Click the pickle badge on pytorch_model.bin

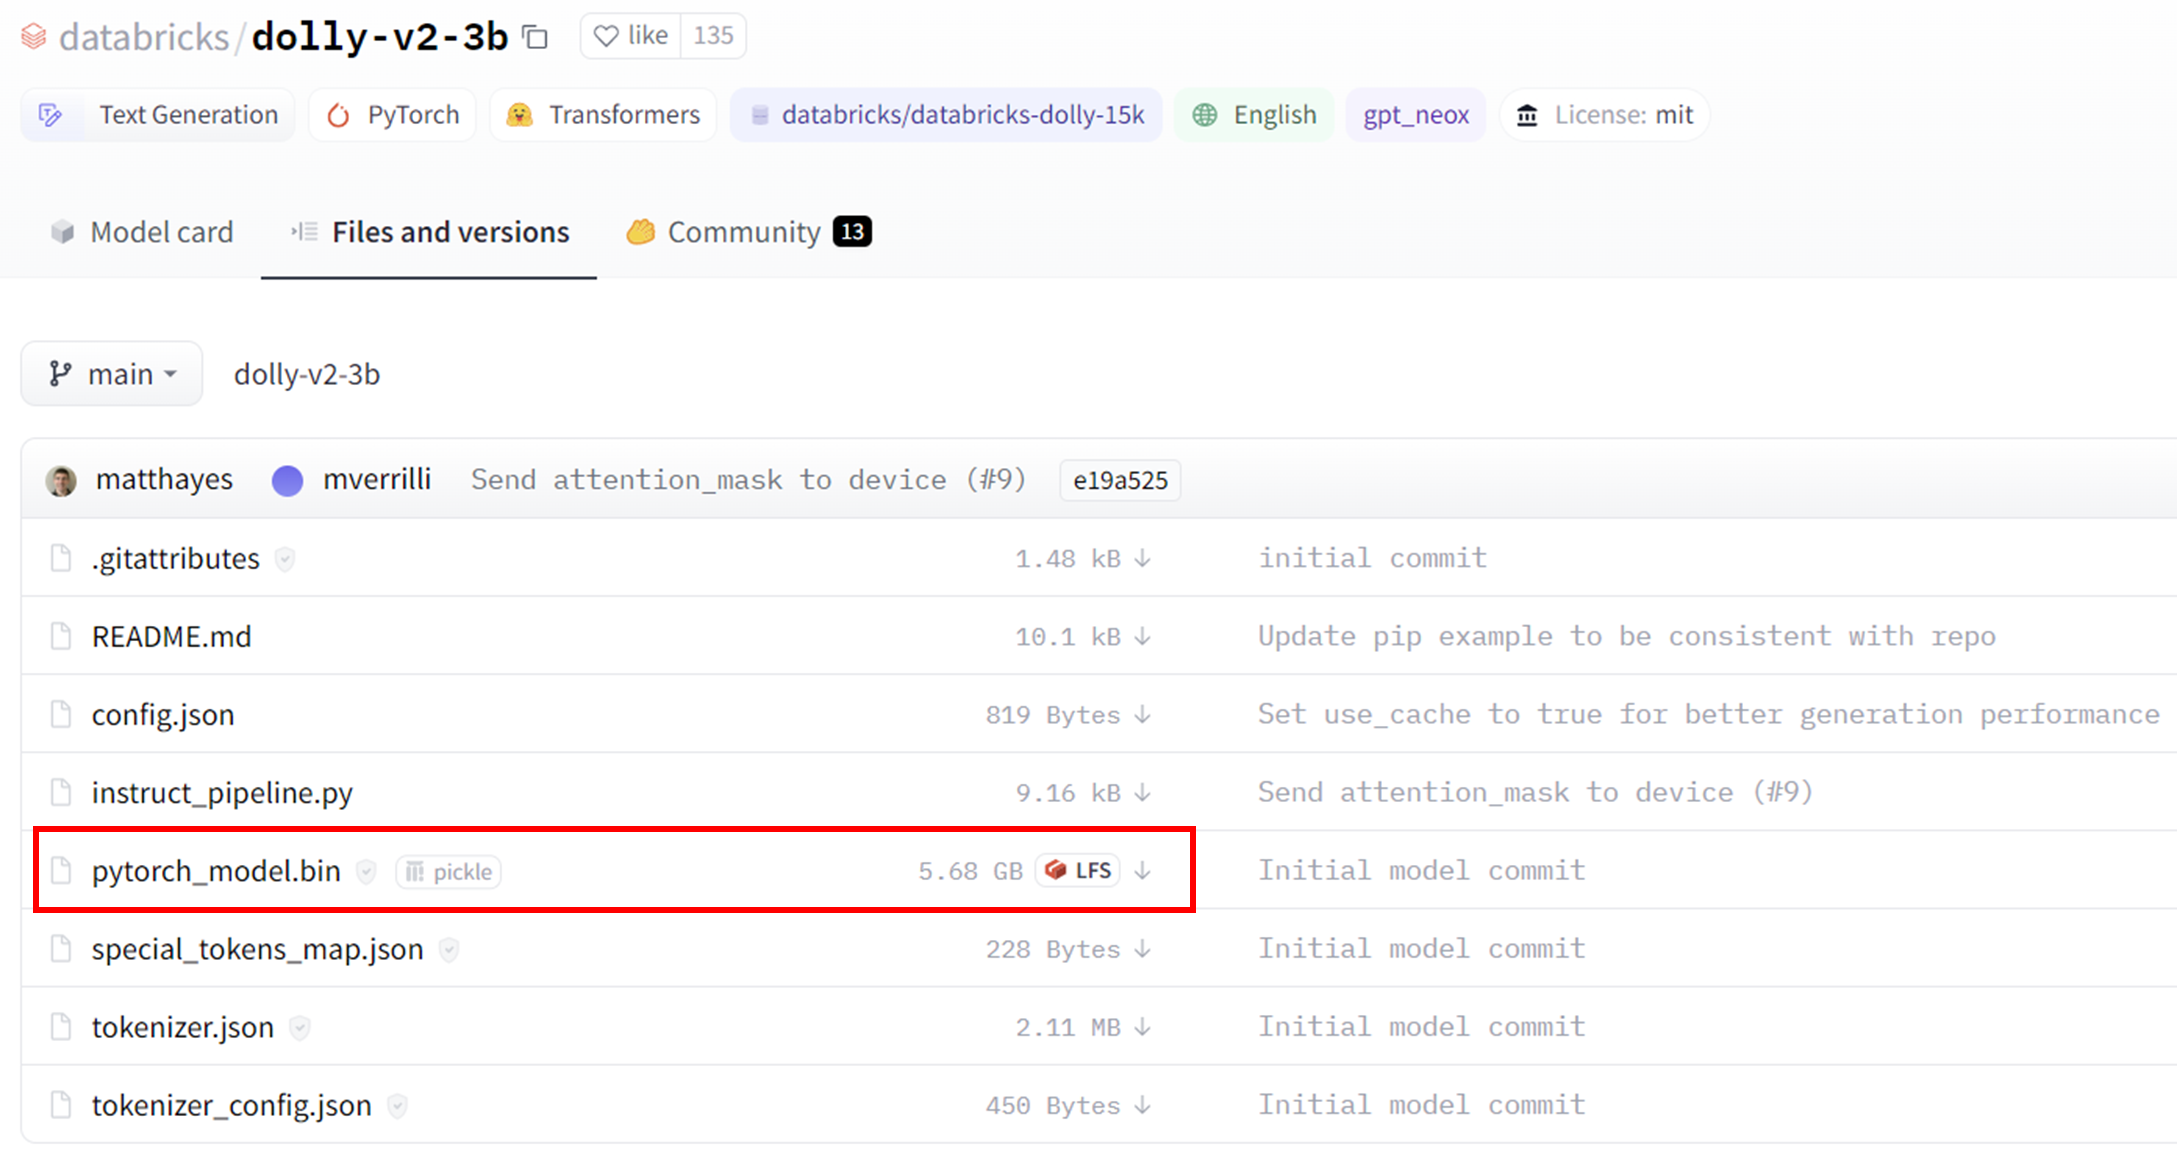[x=449, y=872]
